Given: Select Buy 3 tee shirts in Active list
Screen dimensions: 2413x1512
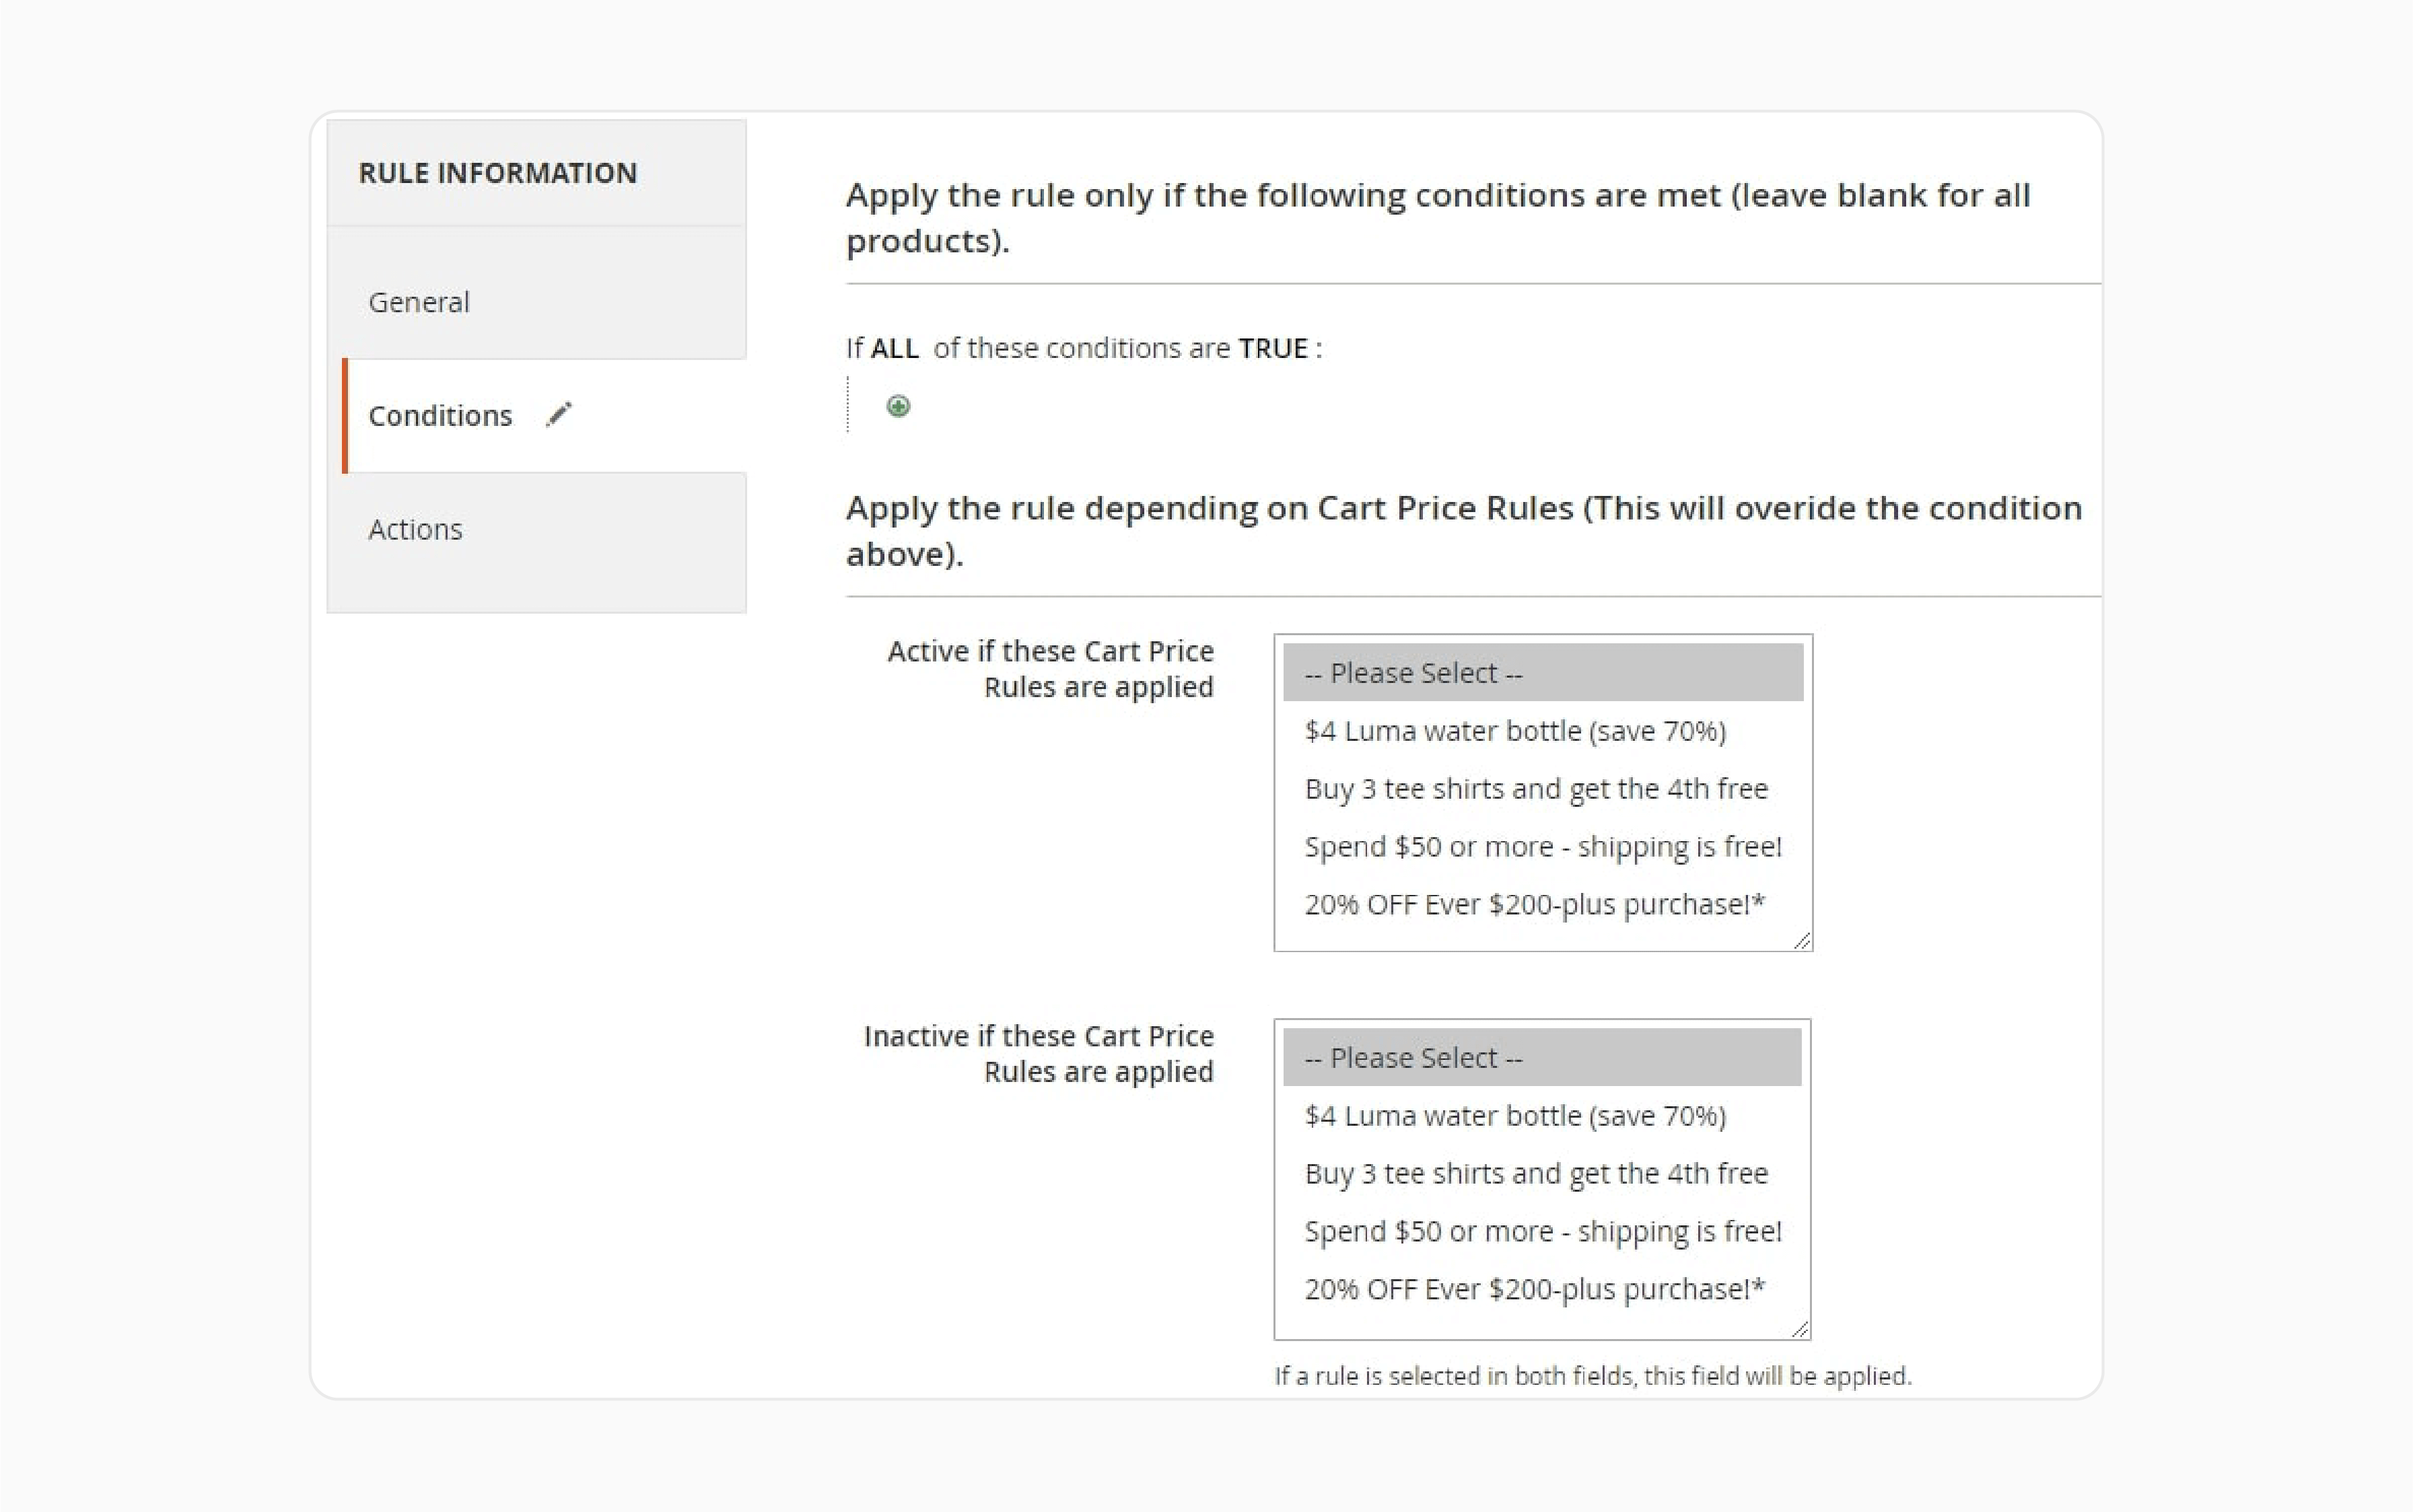Looking at the screenshot, I should click(1543, 789).
